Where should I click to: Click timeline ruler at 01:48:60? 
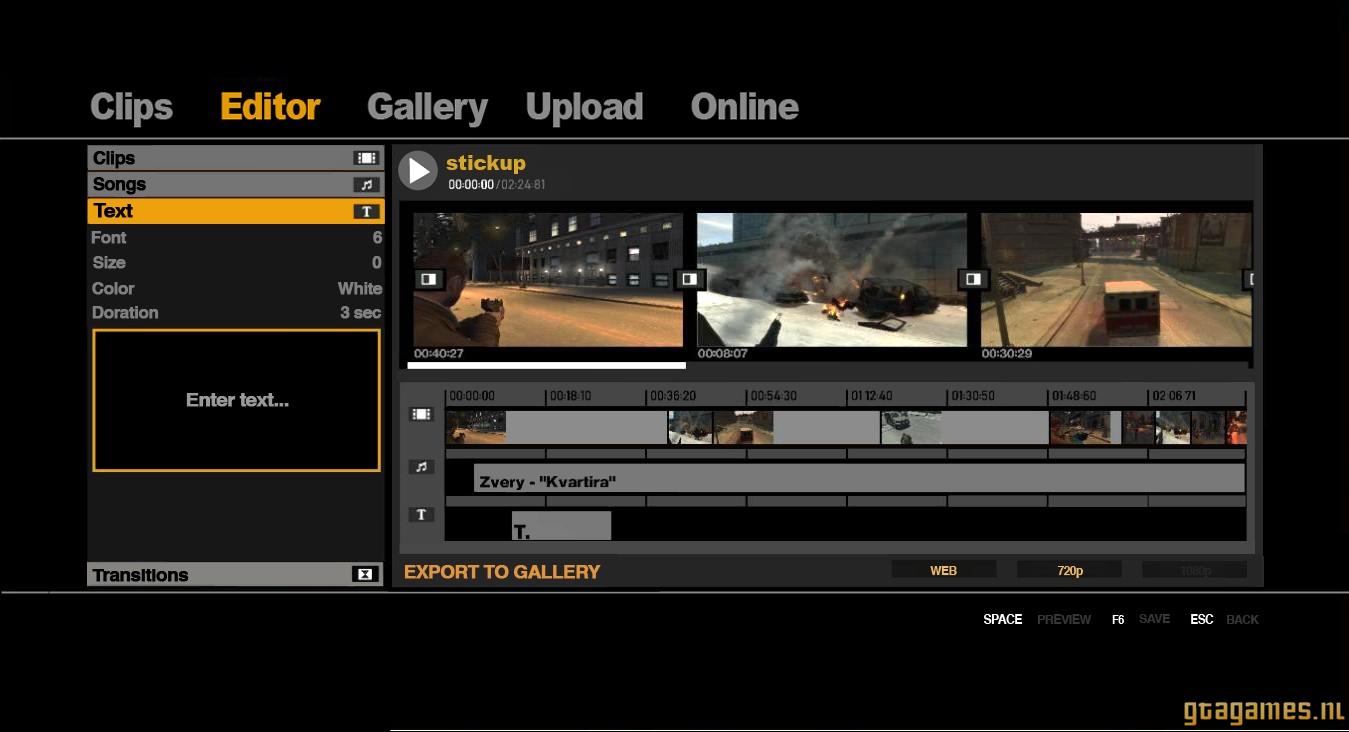coord(1073,396)
